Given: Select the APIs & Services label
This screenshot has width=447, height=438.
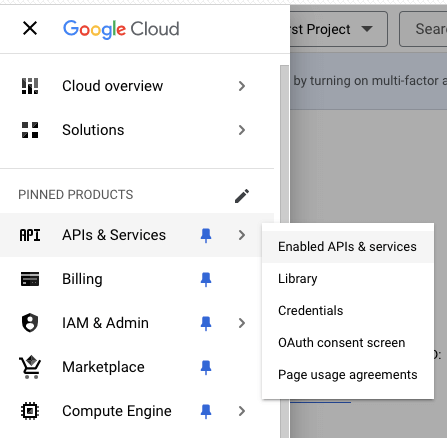Looking at the screenshot, I should (x=114, y=235).
